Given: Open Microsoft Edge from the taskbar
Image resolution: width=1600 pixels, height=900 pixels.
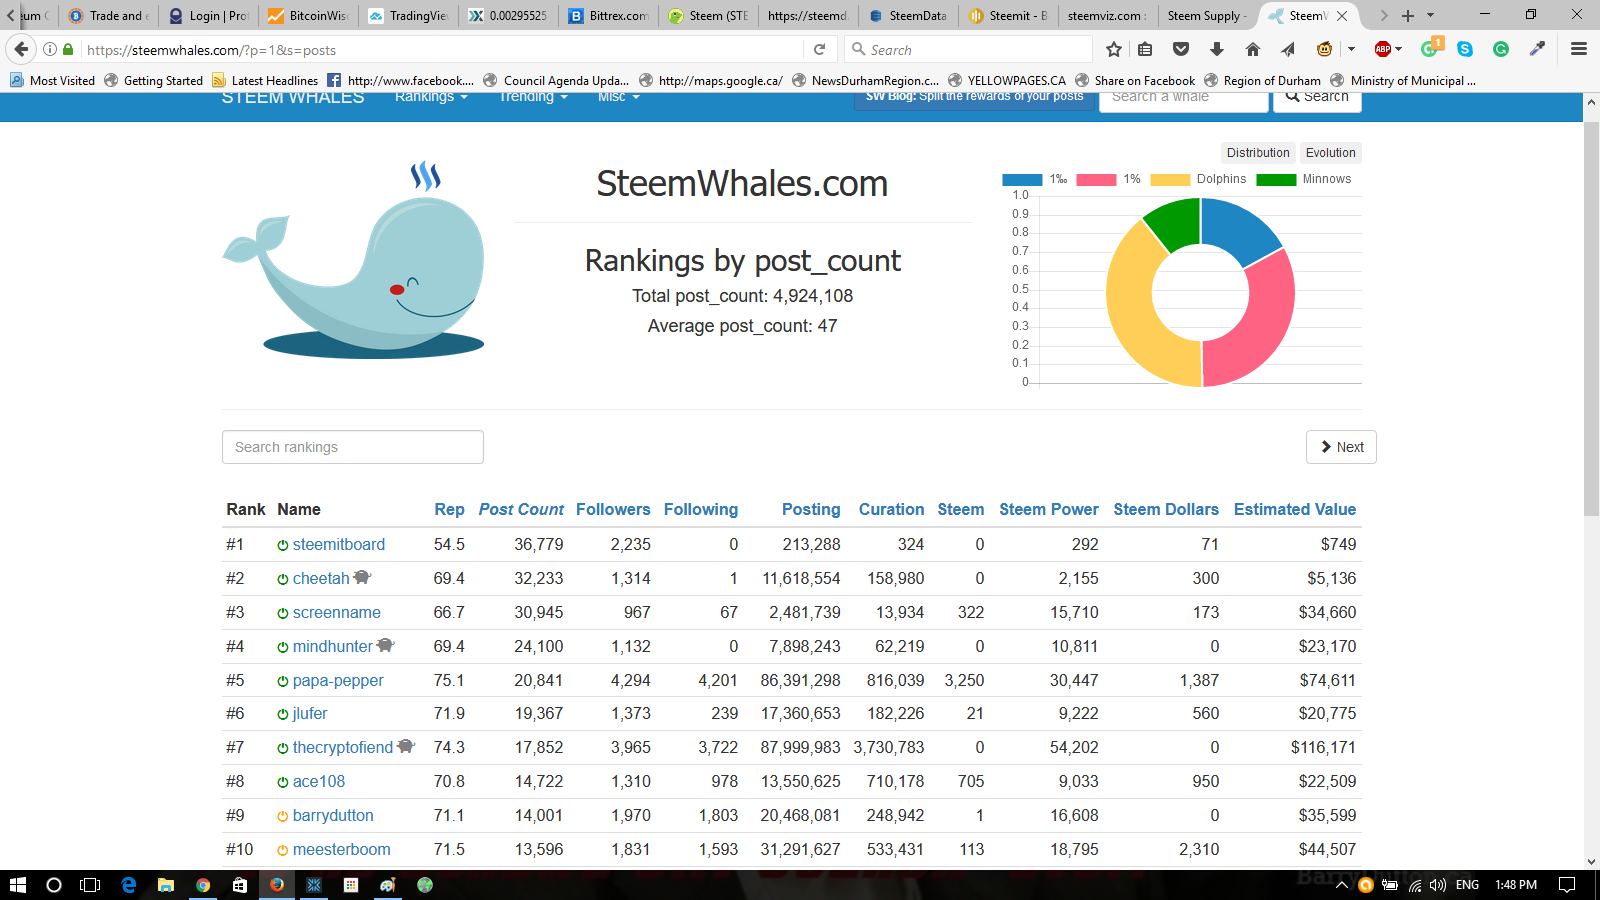Looking at the screenshot, I should (128, 885).
